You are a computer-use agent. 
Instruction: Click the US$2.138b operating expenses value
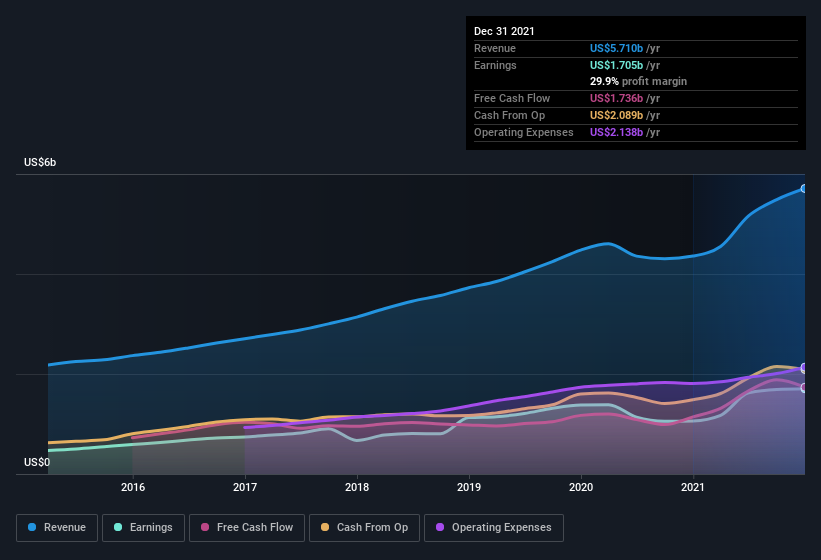(x=616, y=132)
